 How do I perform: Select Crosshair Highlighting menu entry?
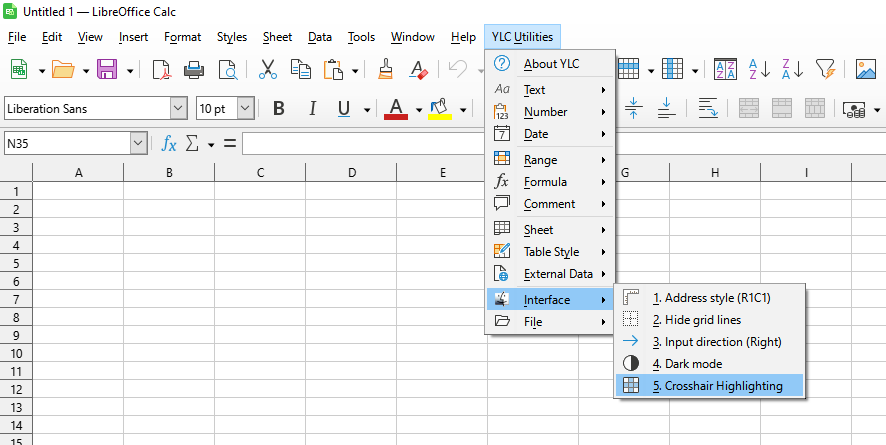(717, 386)
